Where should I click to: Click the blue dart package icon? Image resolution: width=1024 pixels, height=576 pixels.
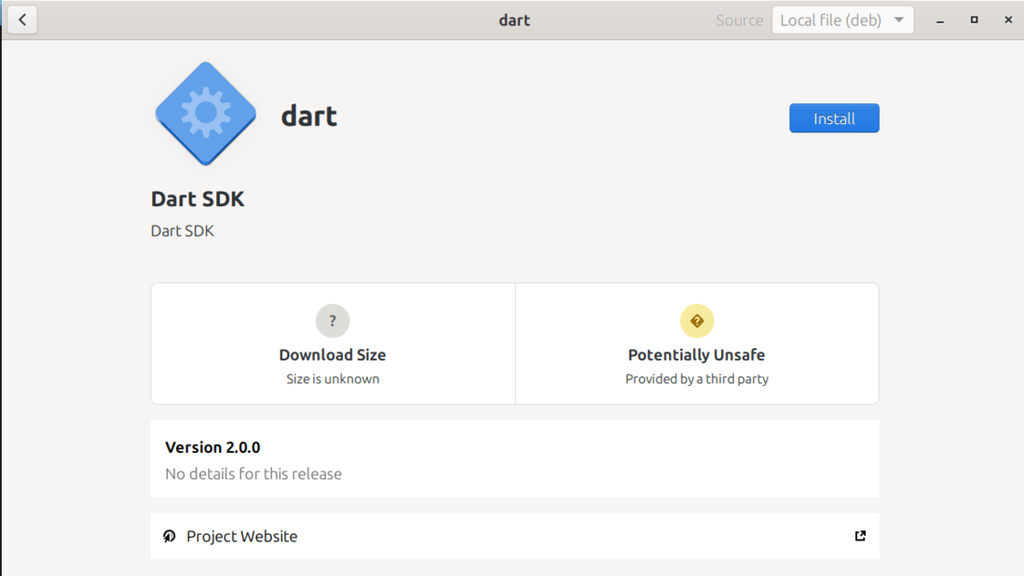pos(206,114)
